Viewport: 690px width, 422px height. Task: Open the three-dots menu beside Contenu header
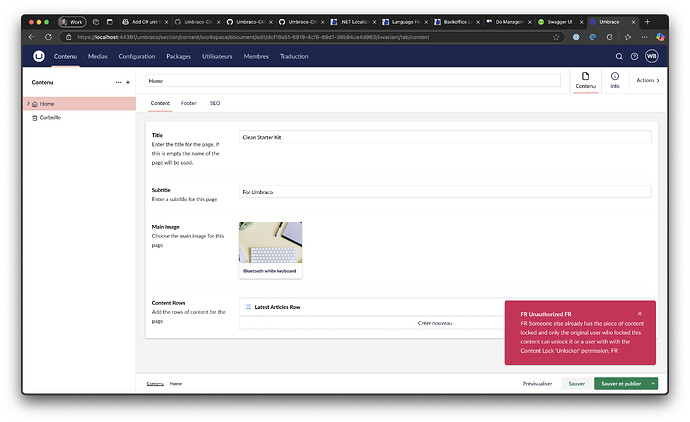(118, 82)
